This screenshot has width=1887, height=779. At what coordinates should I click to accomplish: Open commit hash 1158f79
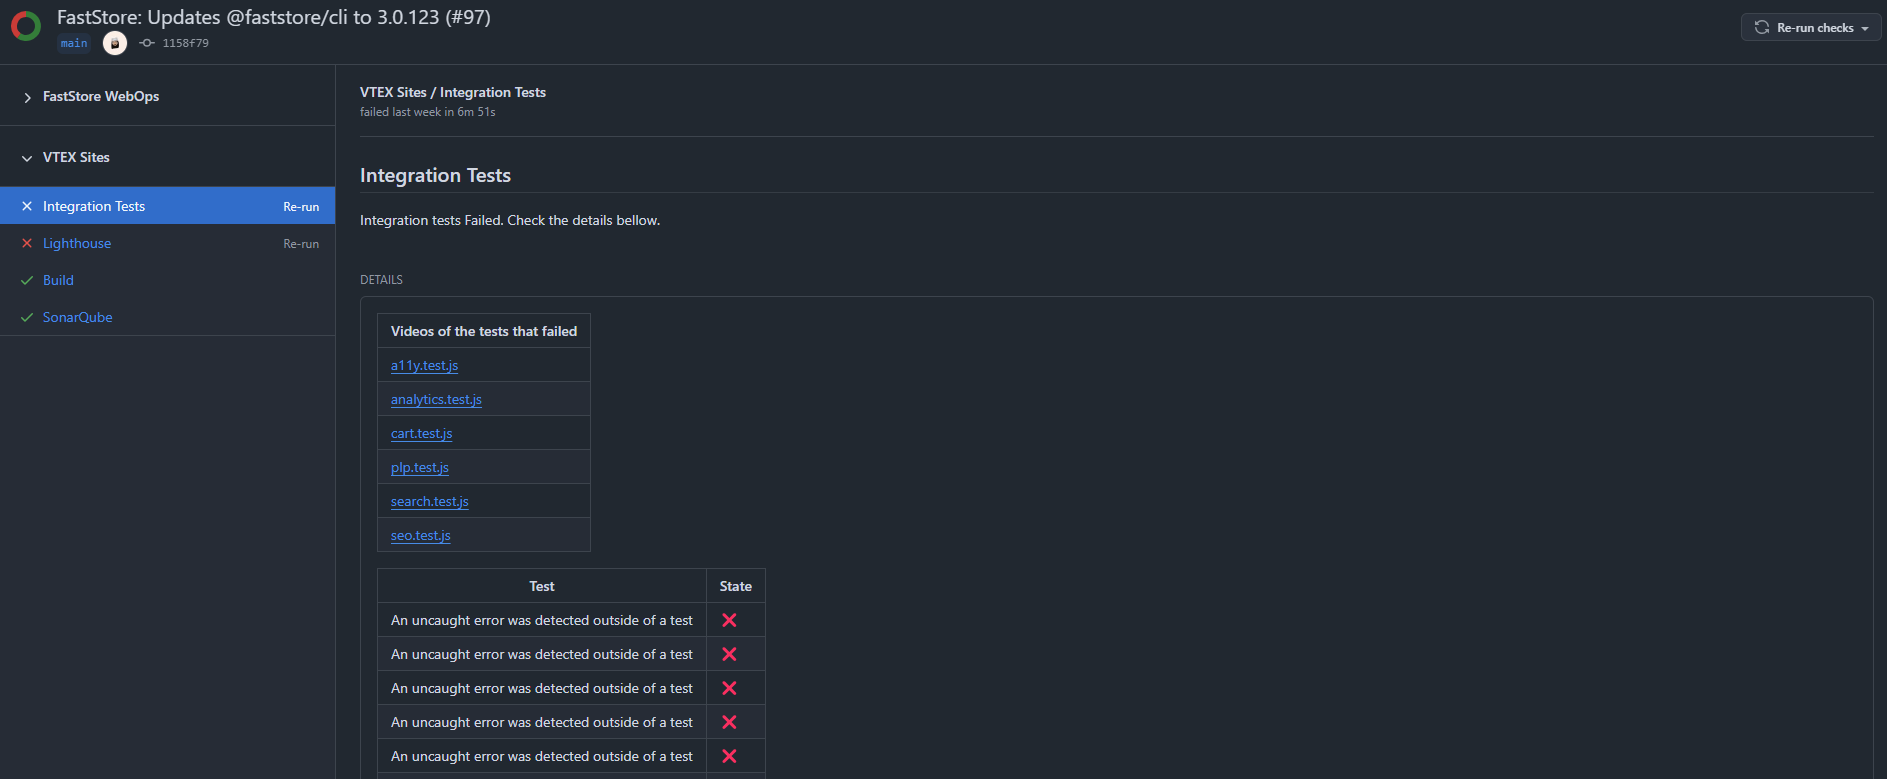(x=186, y=43)
